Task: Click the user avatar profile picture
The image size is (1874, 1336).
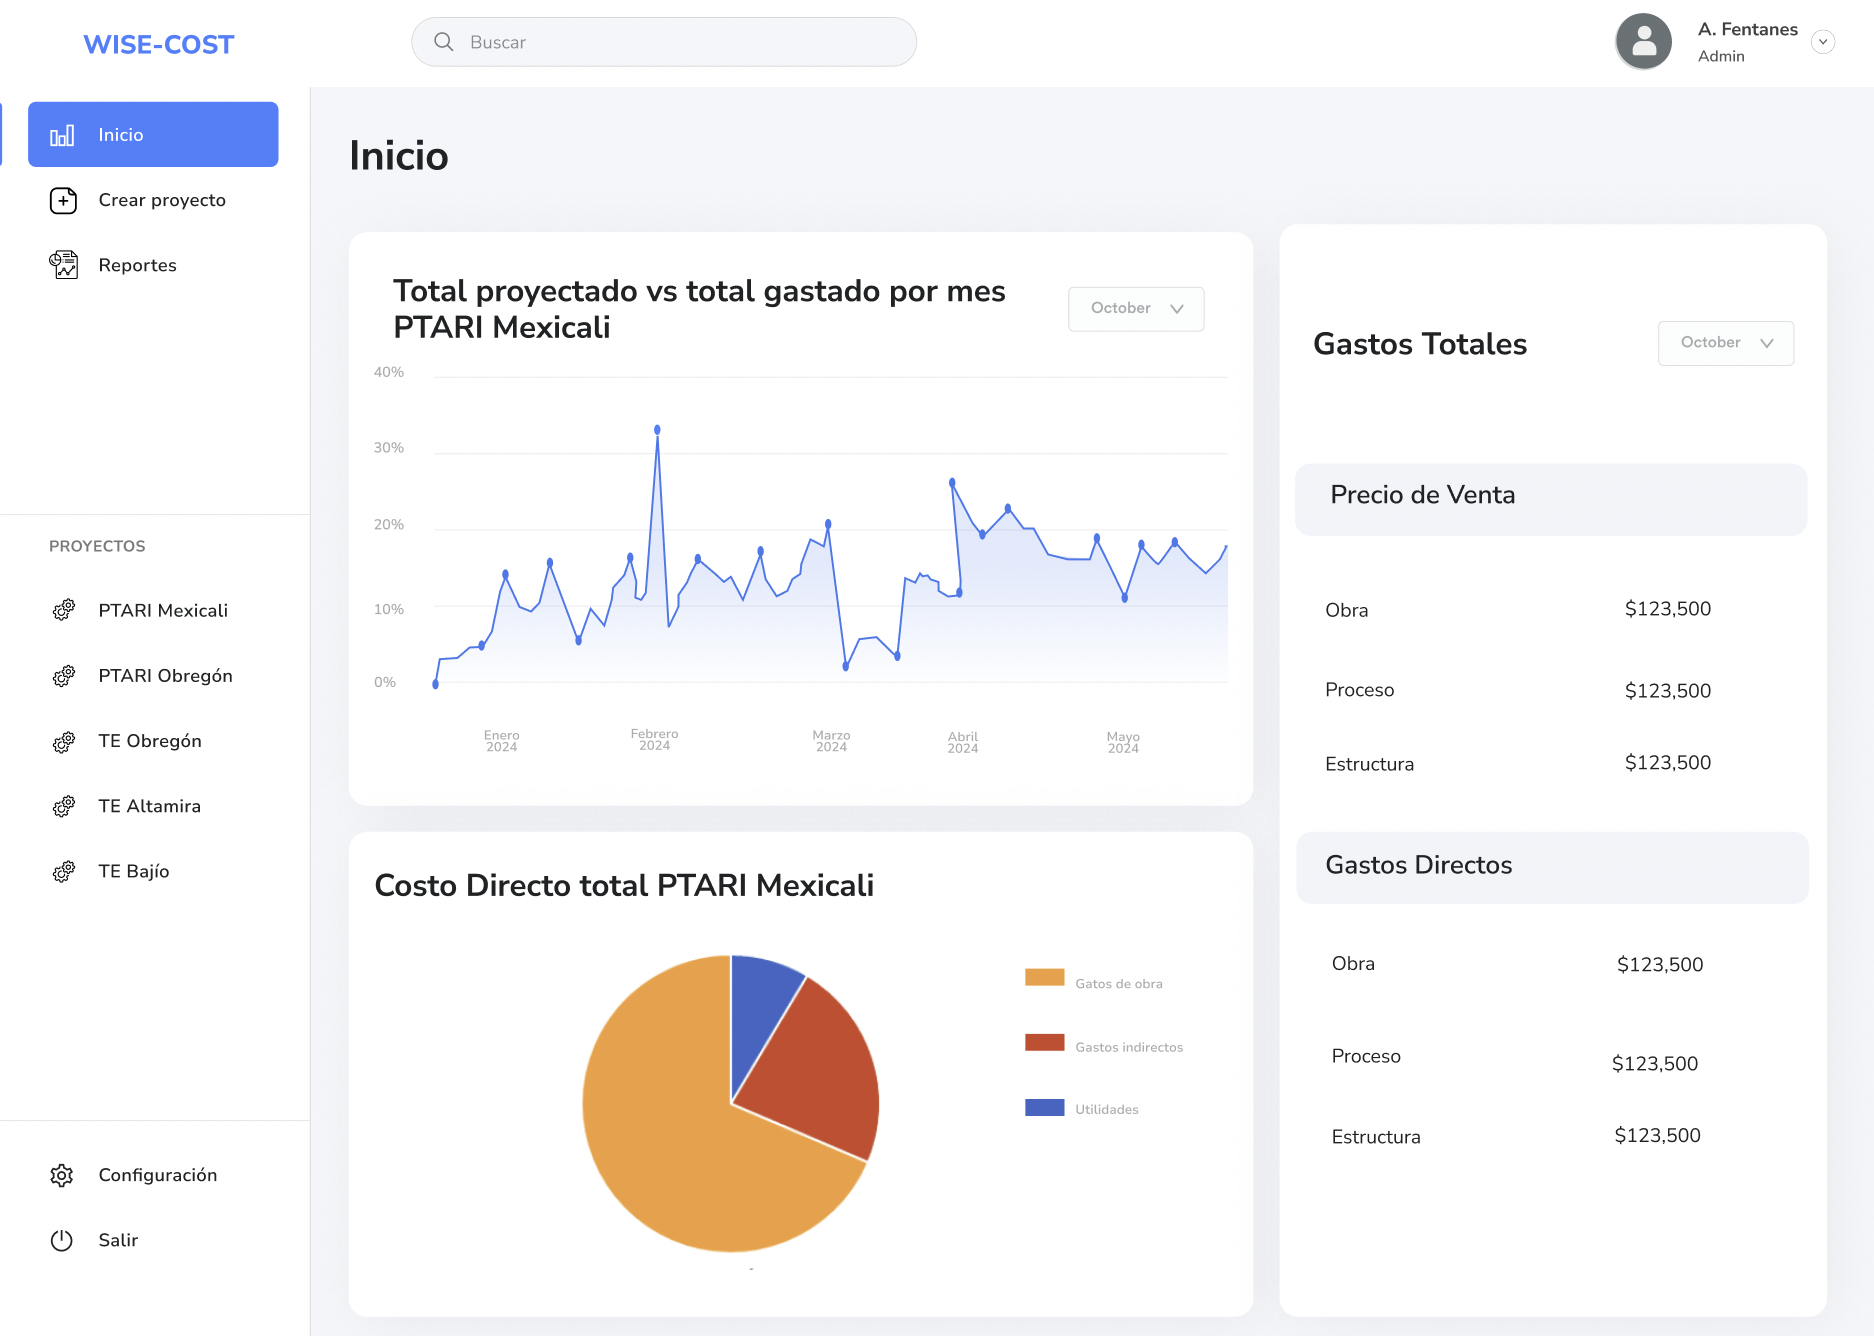Action: 1643,42
